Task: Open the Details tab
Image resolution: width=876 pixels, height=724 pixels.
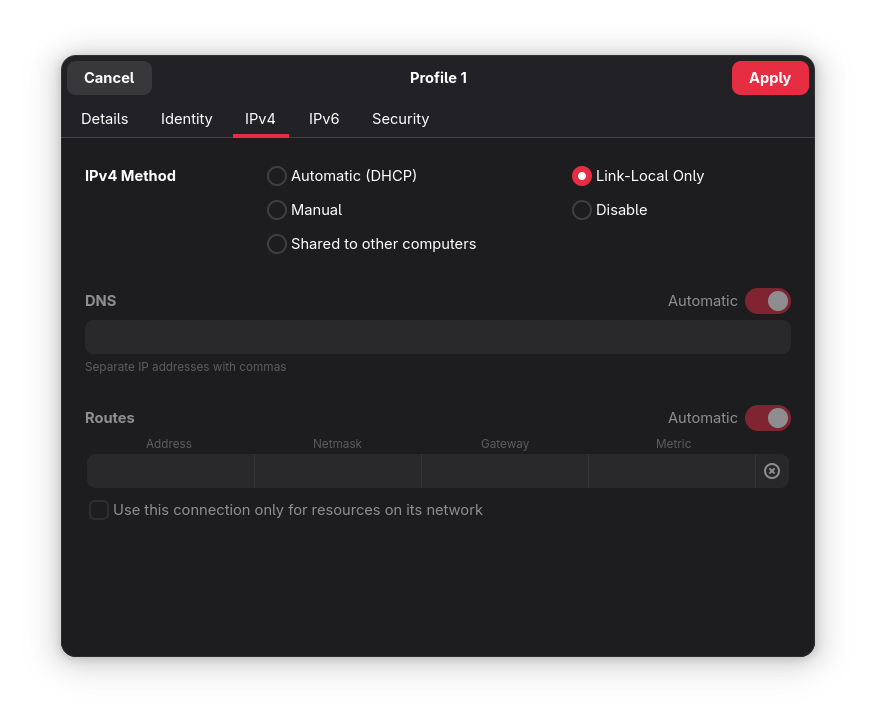Action: click(x=105, y=119)
